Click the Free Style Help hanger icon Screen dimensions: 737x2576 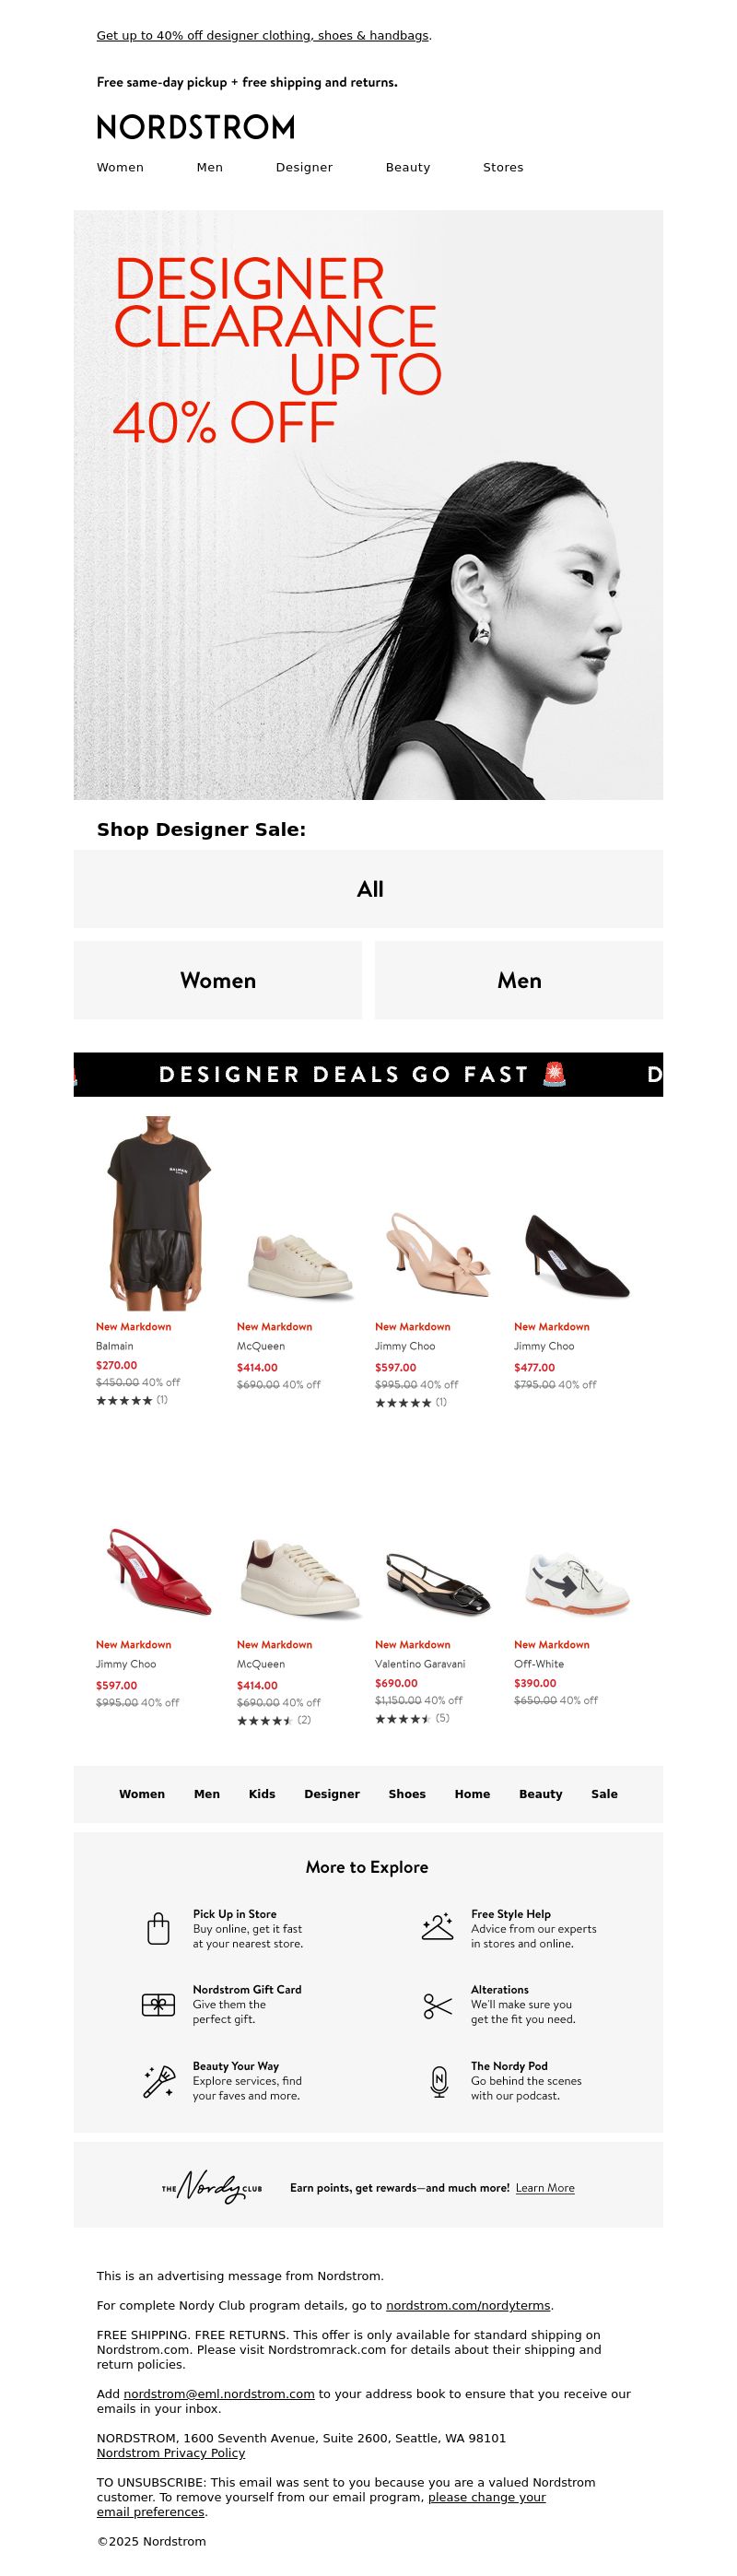click(437, 1927)
